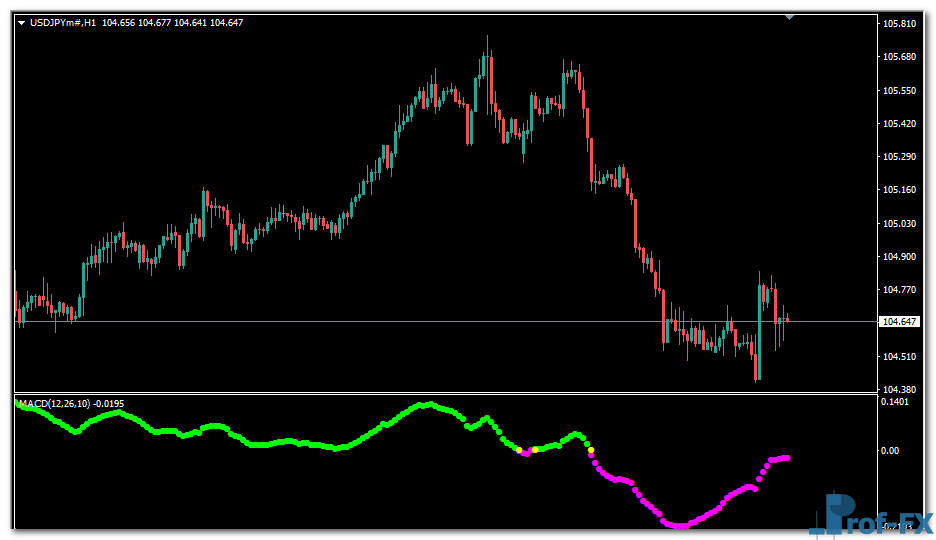Click the 104.380 price scale label
The height and width of the screenshot is (540, 936).
pyautogui.click(x=897, y=390)
